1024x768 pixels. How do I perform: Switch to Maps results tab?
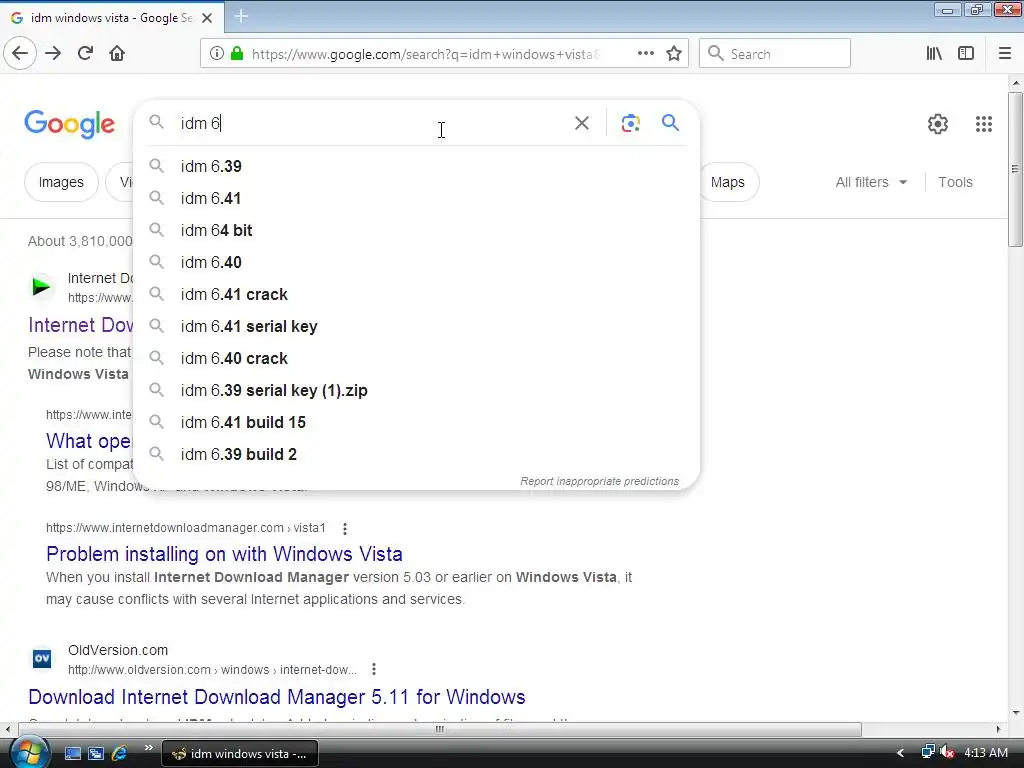pos(728,182)
